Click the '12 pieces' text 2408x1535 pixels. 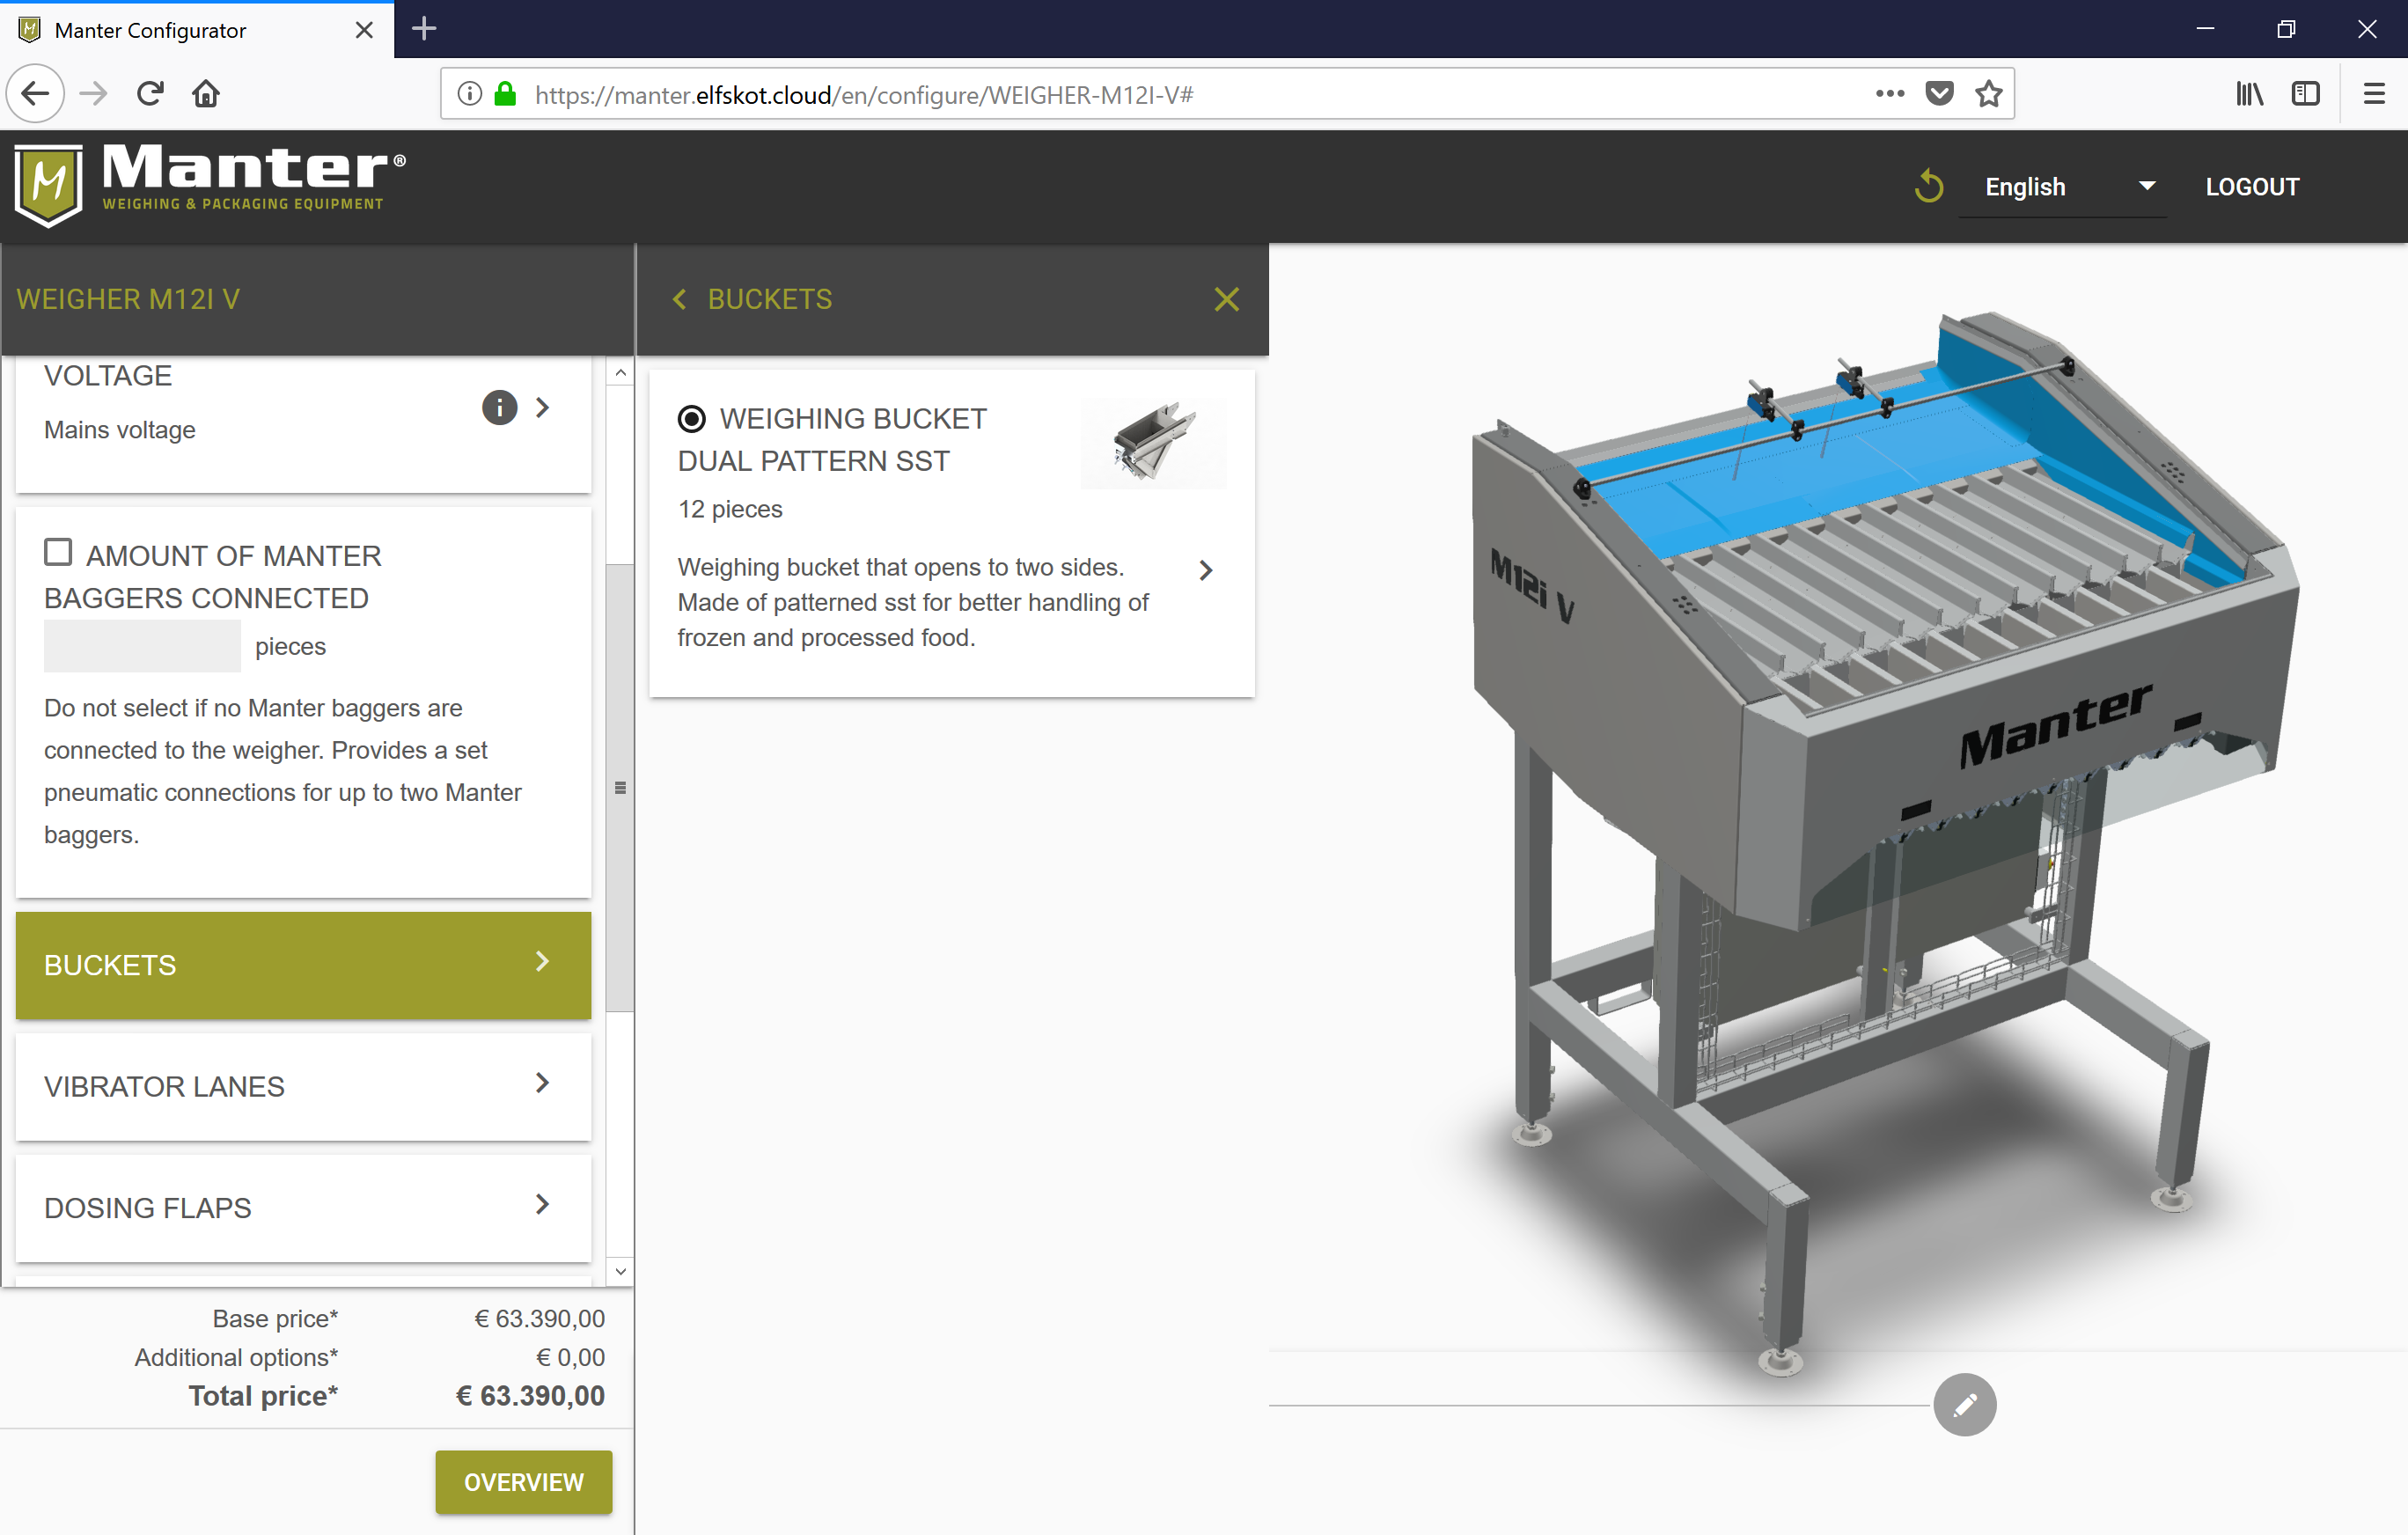[730, 509]
